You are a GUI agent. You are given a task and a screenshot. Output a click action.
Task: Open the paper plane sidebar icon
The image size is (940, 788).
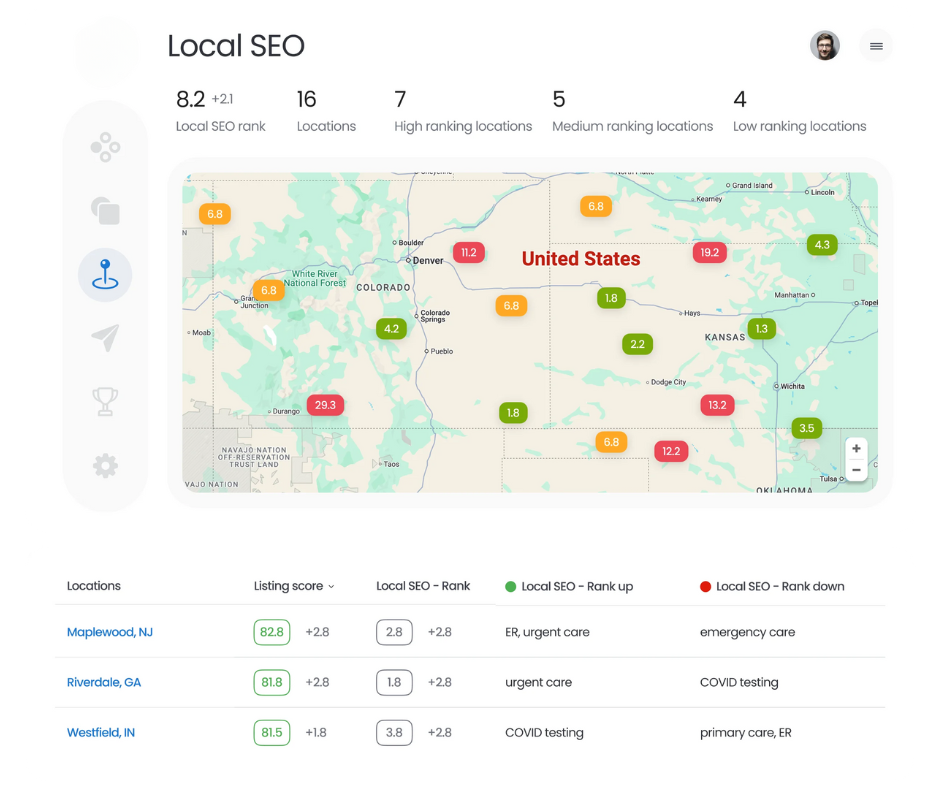105,338
